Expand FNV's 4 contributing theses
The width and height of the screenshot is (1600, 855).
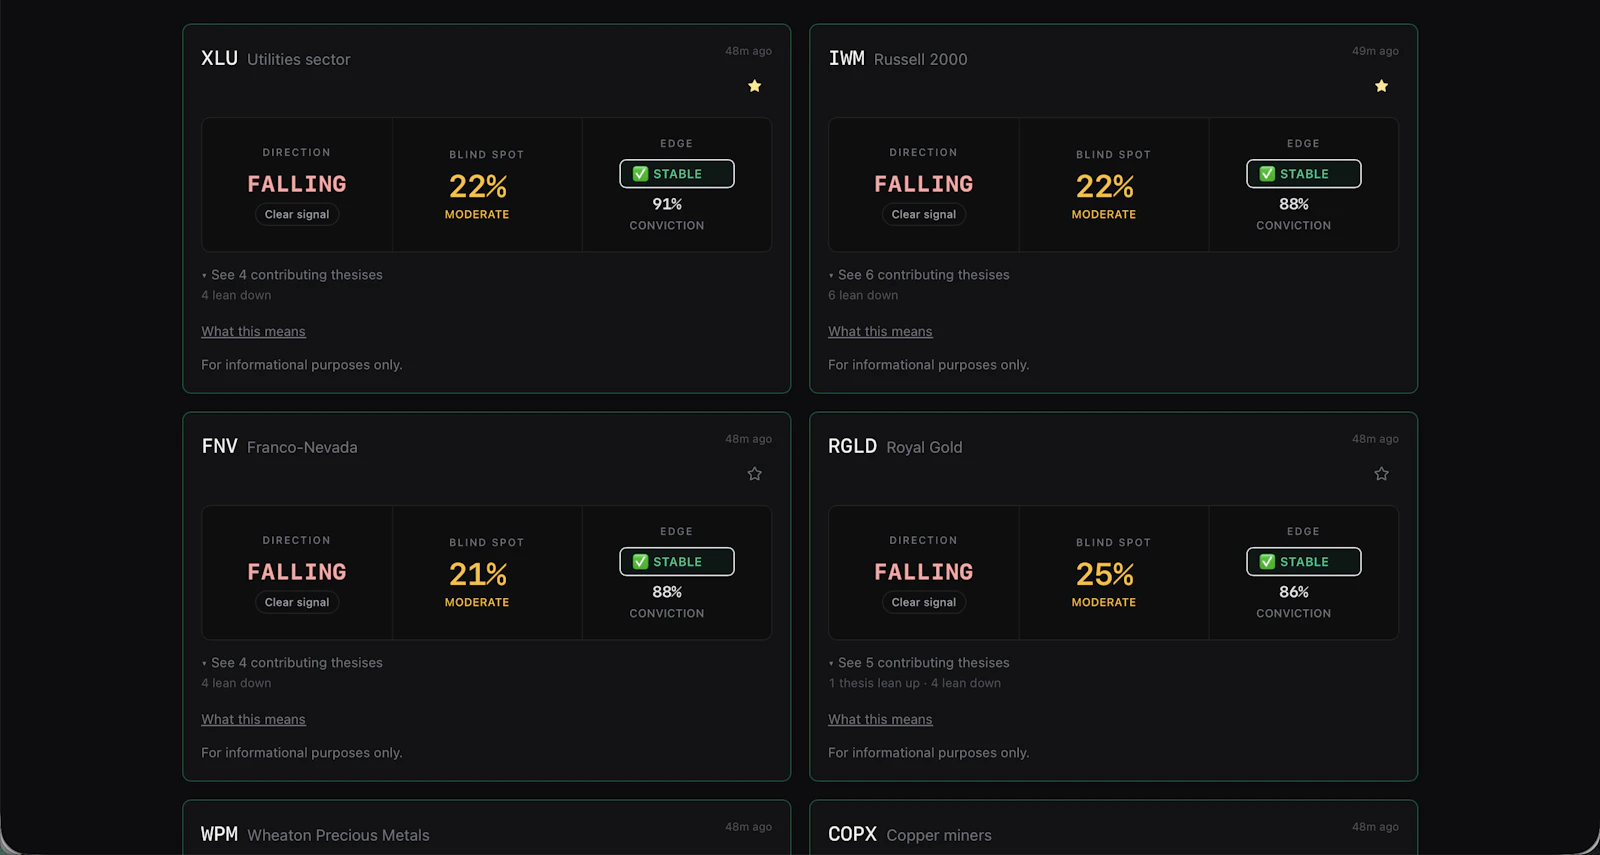(x=292, y=663)
